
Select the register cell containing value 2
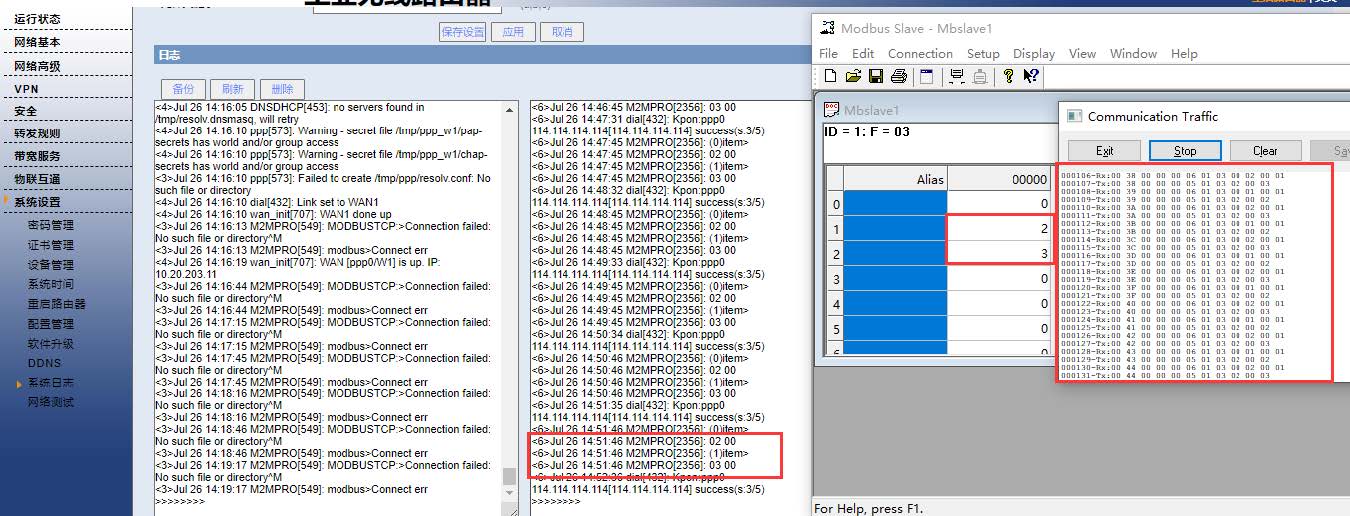(x=998, y=229)
